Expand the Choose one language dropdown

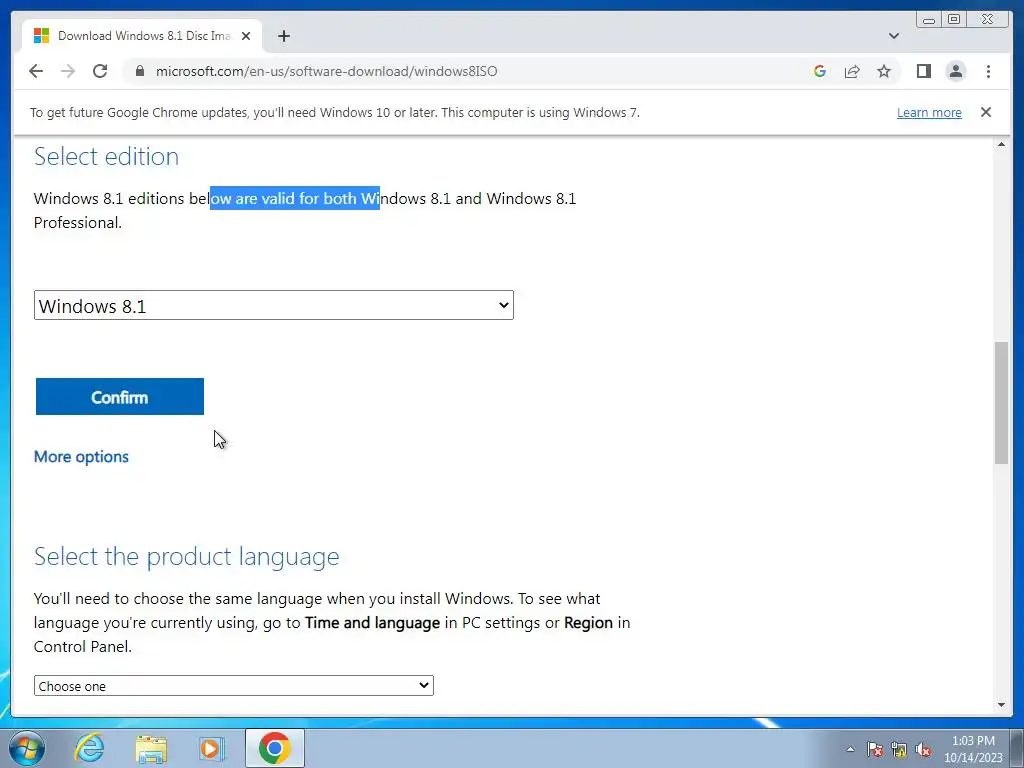234,686
